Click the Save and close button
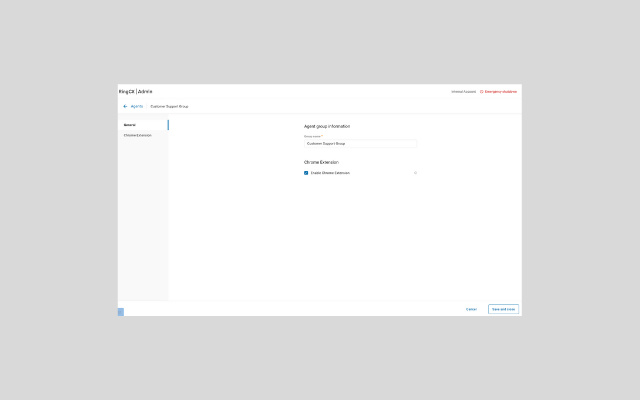 pyautogui.click(x=503, y=309)
